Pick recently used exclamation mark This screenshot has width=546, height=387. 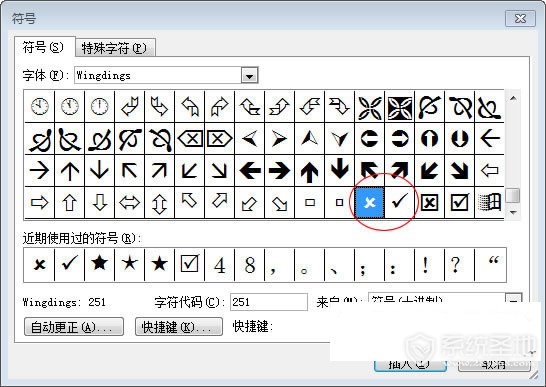429,265
